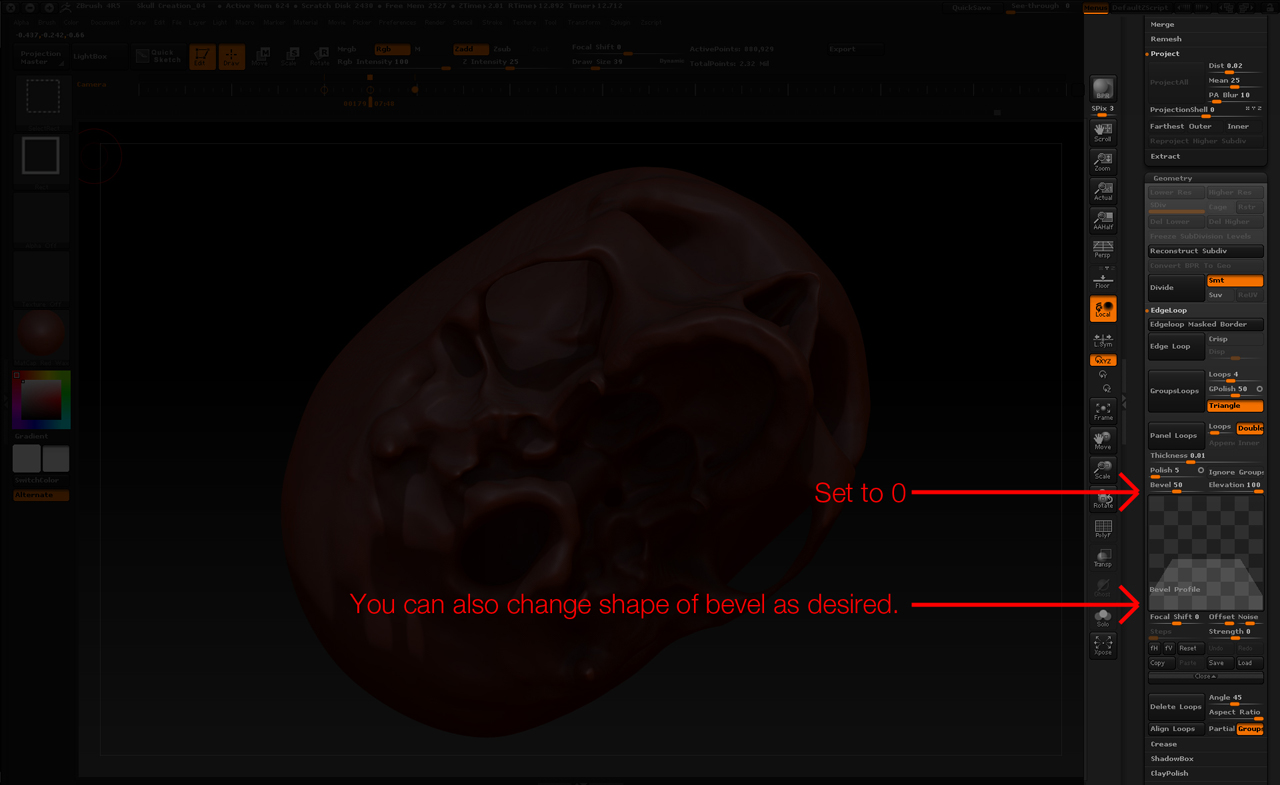
Task: Toggle Partial option for Delete Loops
Action: coord(1221,729)
